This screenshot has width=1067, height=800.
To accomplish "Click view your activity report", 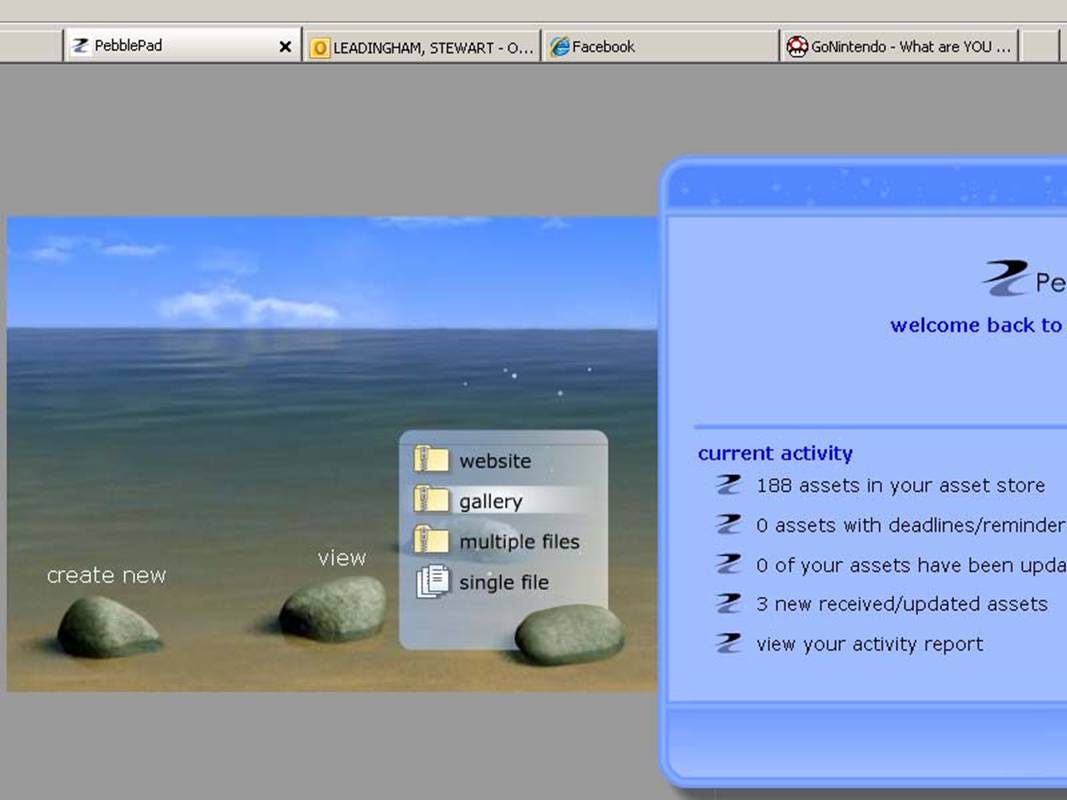I will (x=869, y=644).
